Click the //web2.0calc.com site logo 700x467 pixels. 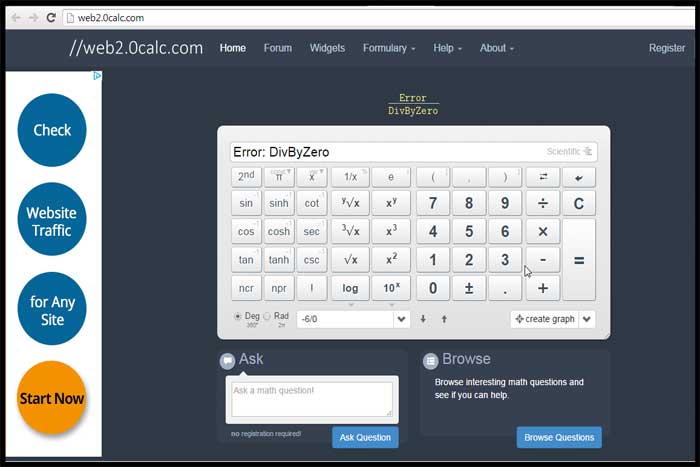point(136,47)
